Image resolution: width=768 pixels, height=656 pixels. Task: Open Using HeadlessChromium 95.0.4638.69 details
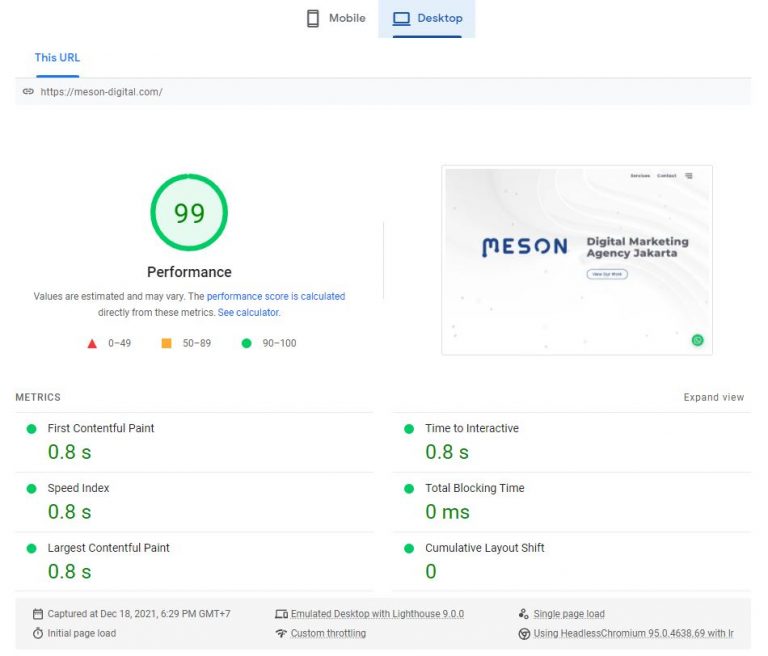point(633,633)
